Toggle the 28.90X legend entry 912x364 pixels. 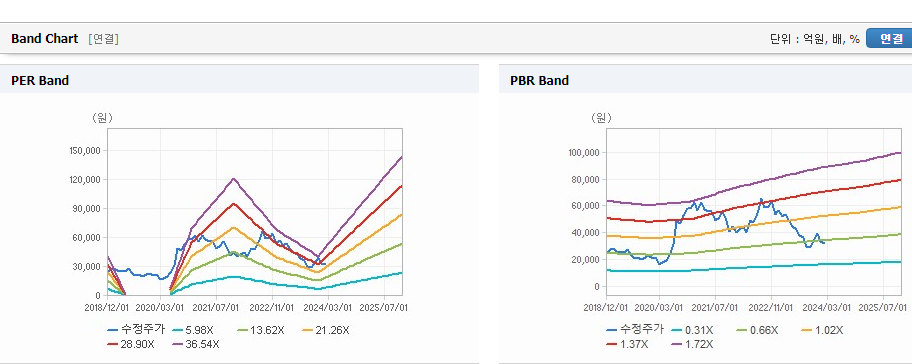click(131, 344)
